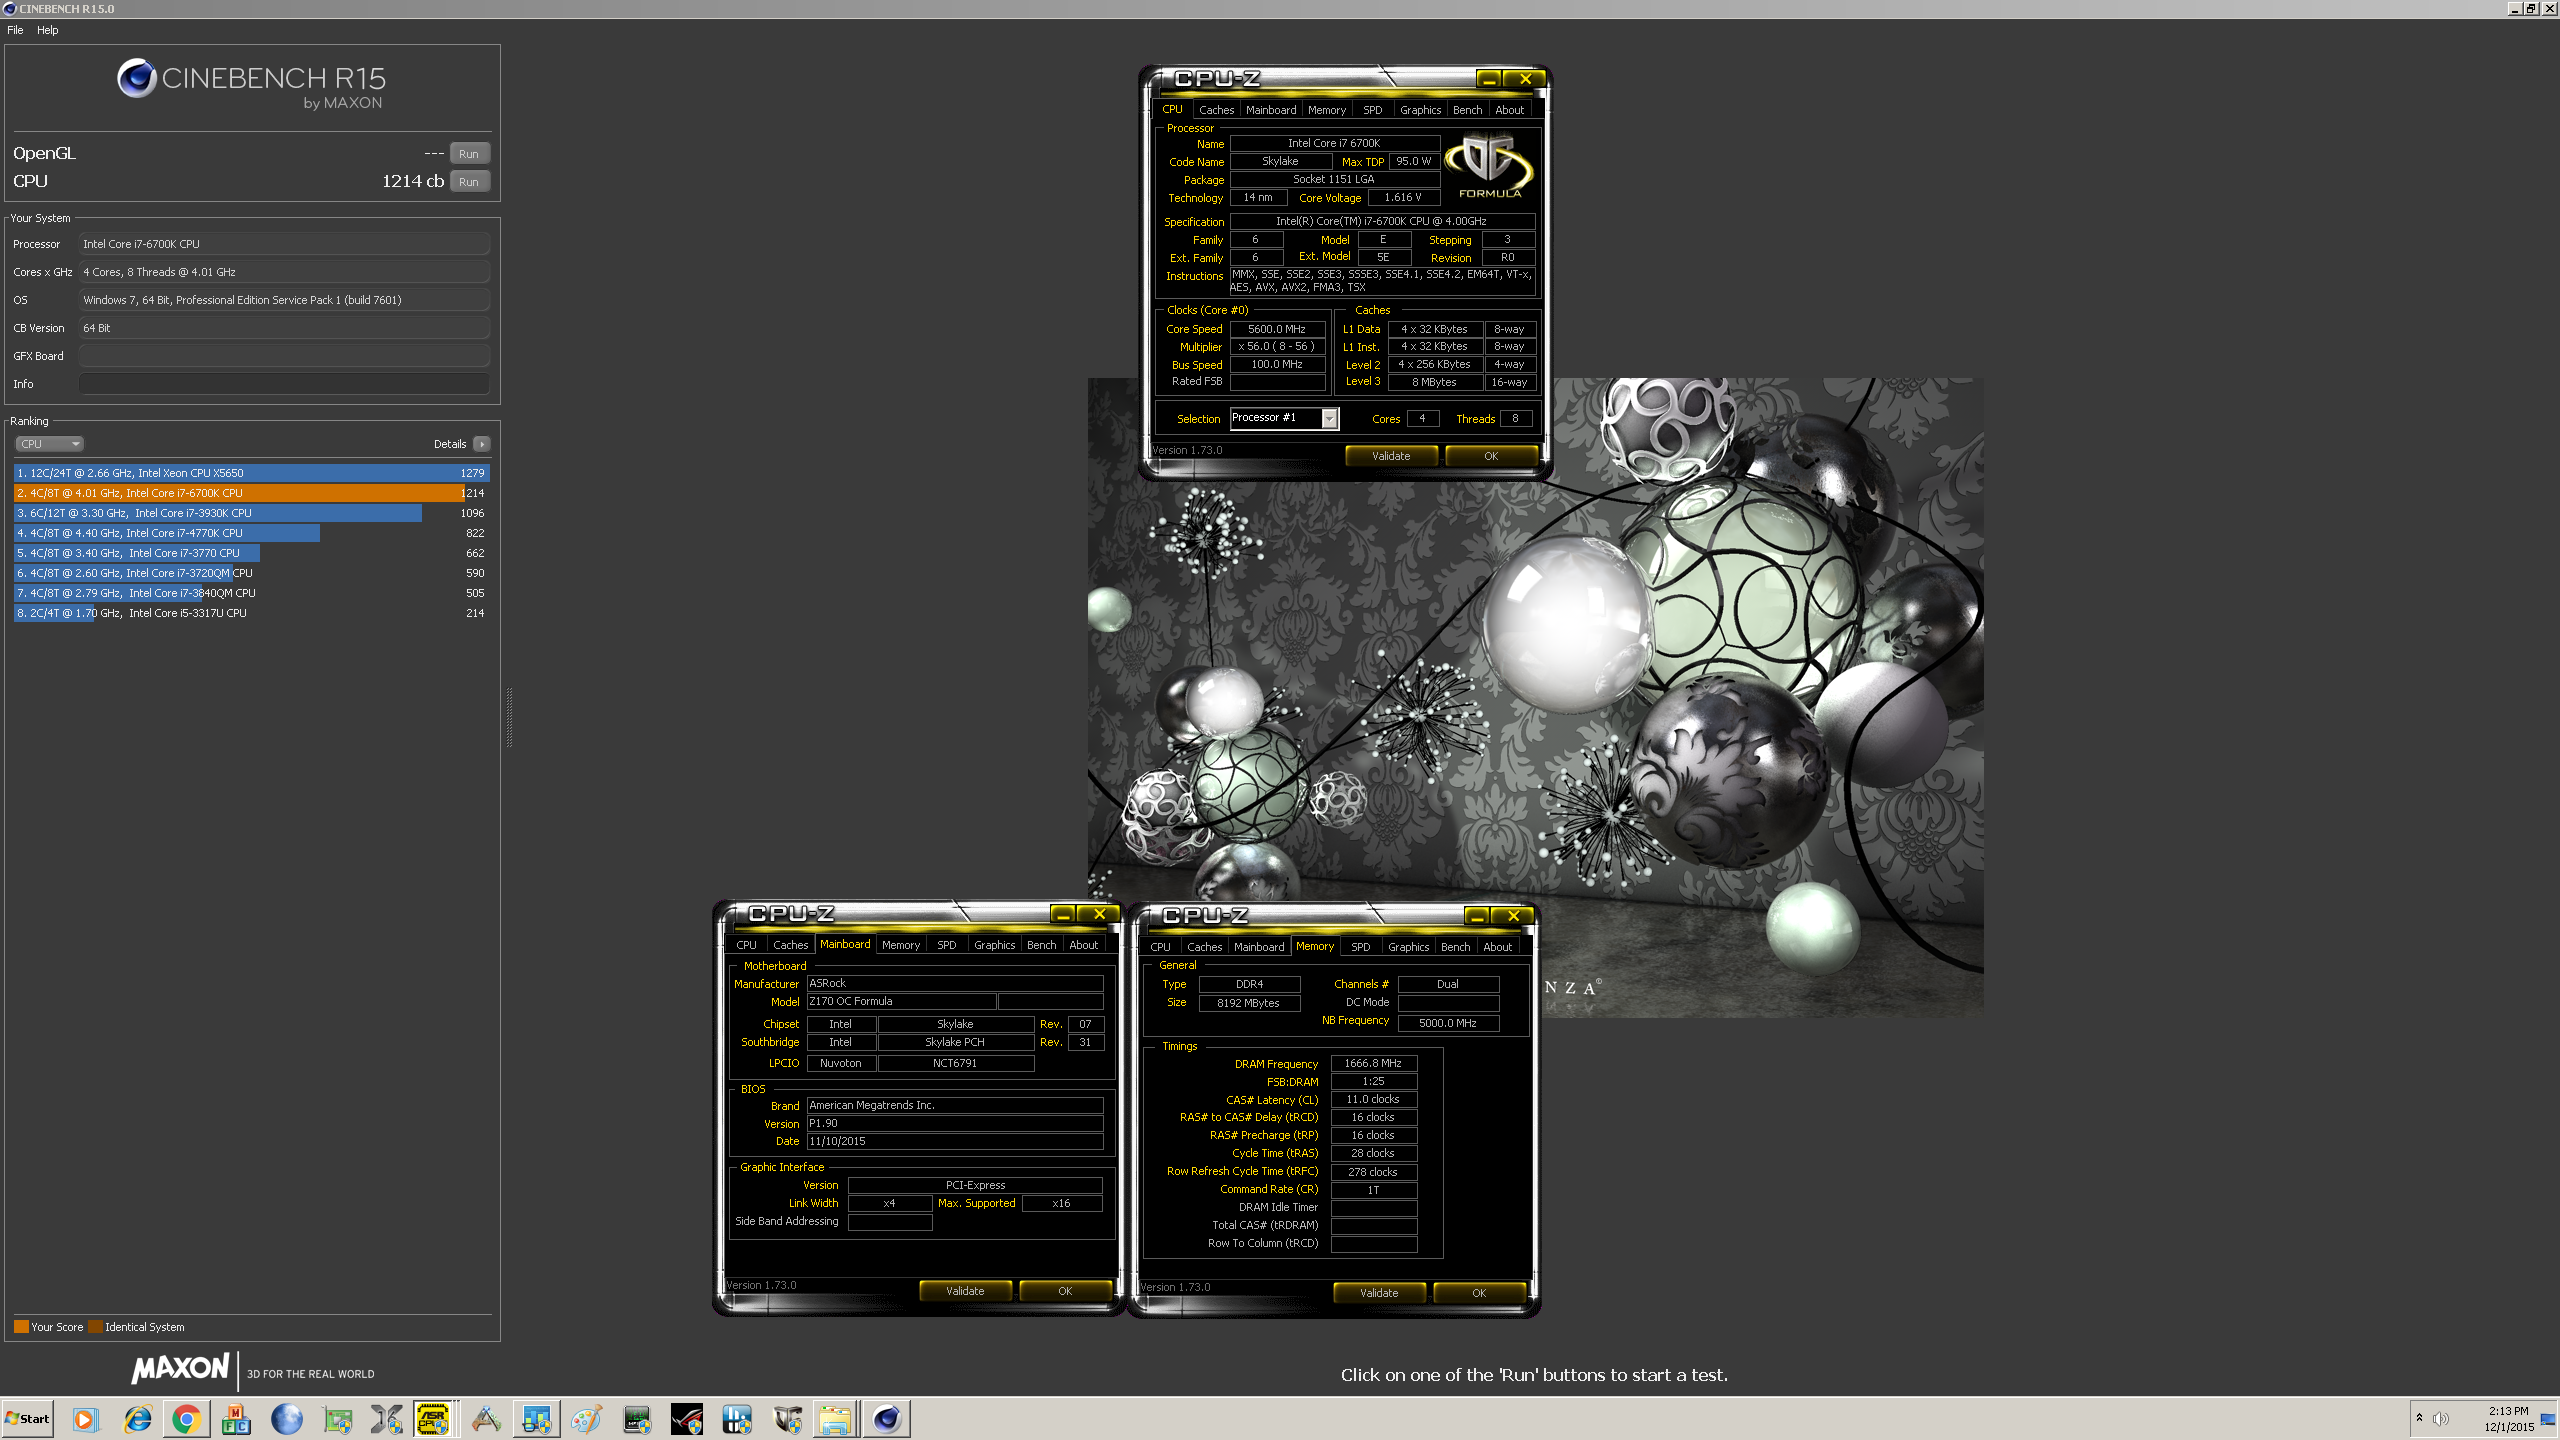Open the yellow ASR CPU-Z icon in taskbar
The image size is (2560, 1440).
(x=434, y=1418)
